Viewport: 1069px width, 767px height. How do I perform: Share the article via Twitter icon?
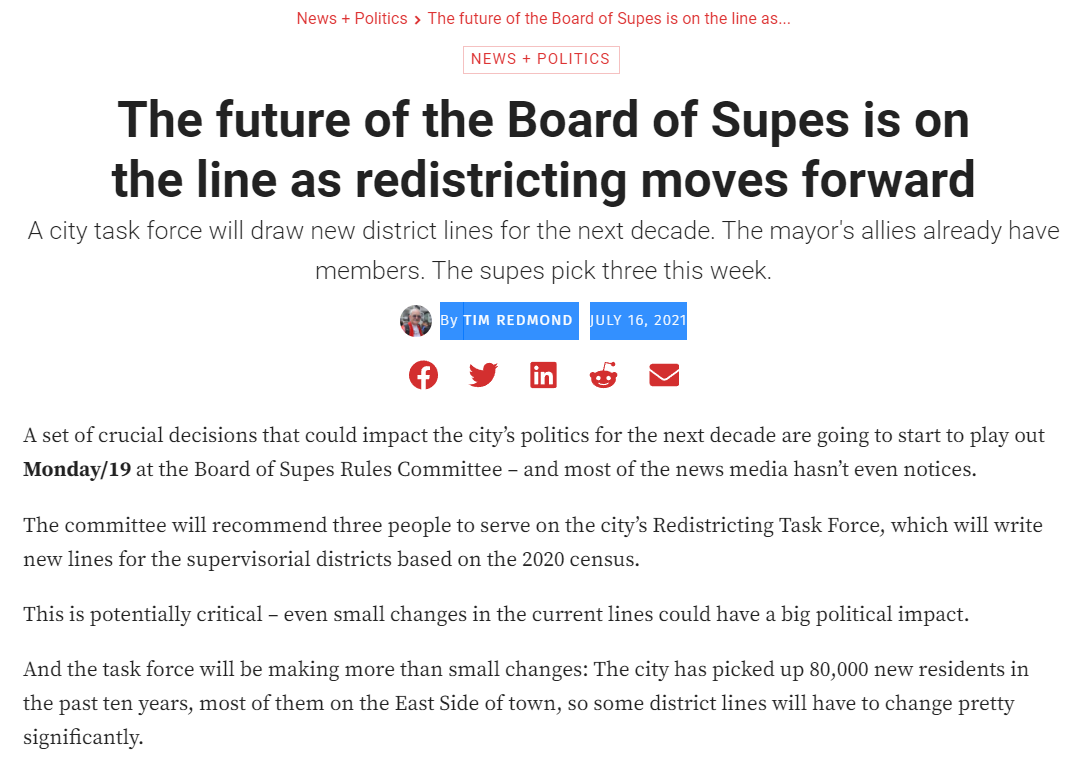[x=483, y=375]
